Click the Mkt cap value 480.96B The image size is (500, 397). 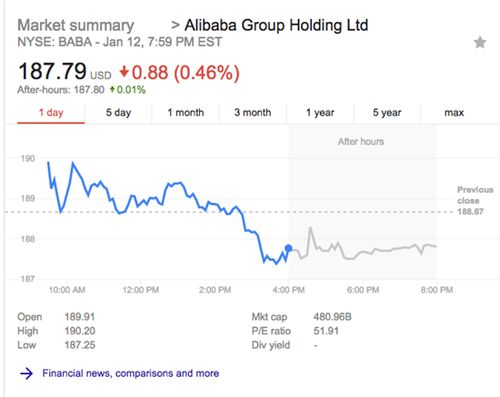[x=332, y=317]
